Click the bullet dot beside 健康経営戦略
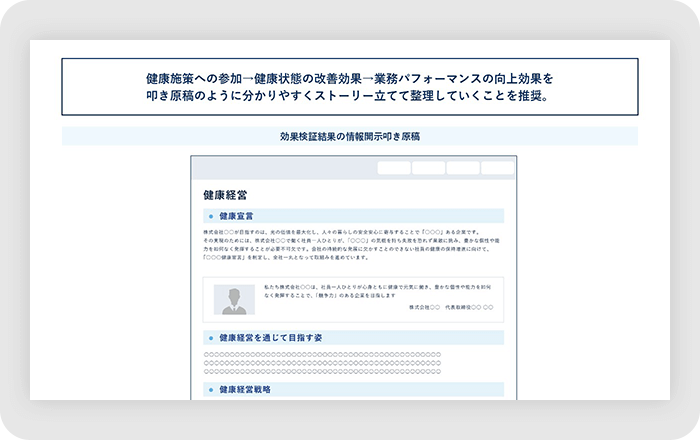 [x=210, y=389]
